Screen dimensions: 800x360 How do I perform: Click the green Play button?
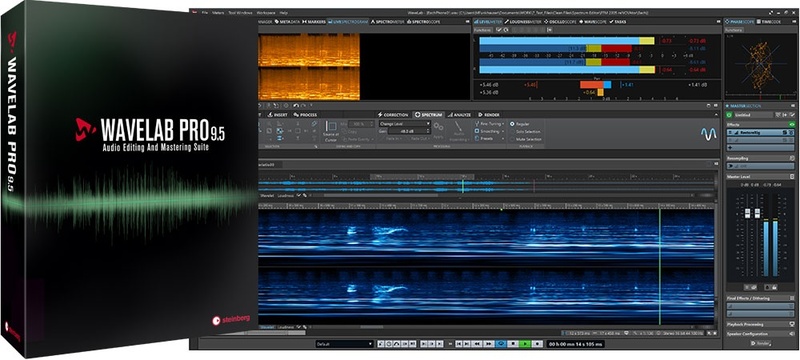click(525, 344)
